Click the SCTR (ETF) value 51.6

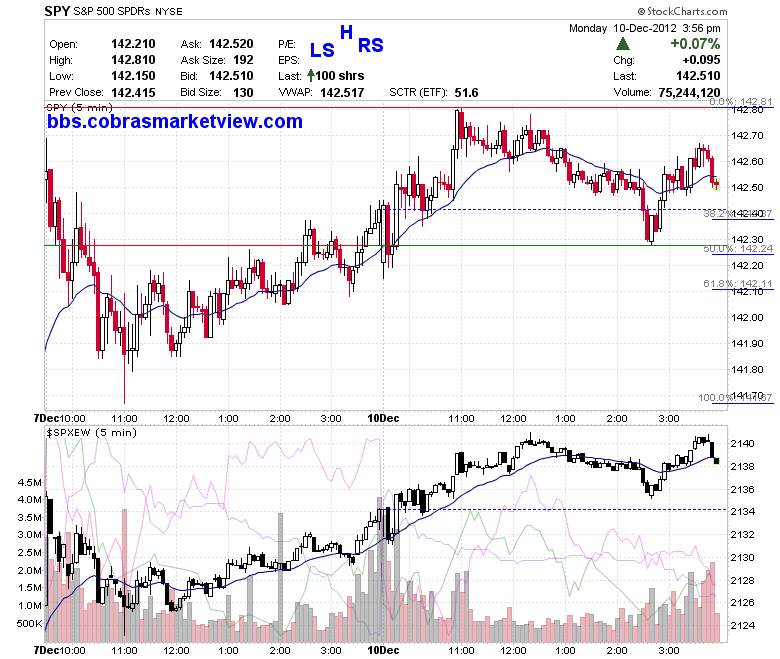pos(466,93)
